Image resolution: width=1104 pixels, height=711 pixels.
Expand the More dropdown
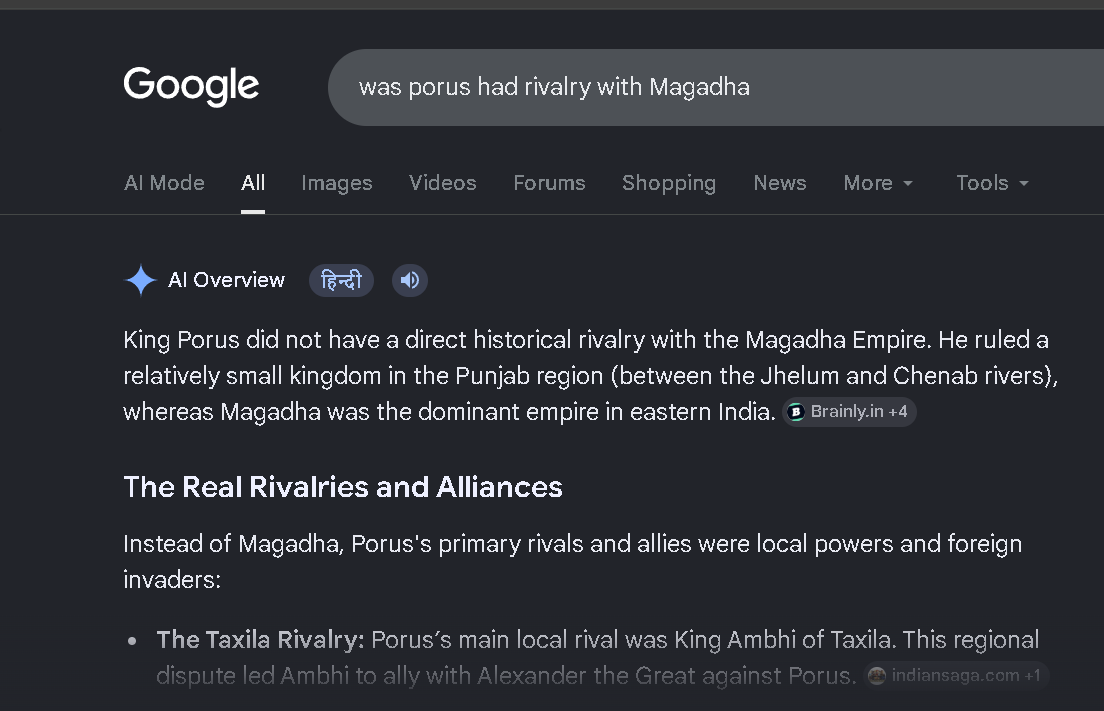coord(878,183)
